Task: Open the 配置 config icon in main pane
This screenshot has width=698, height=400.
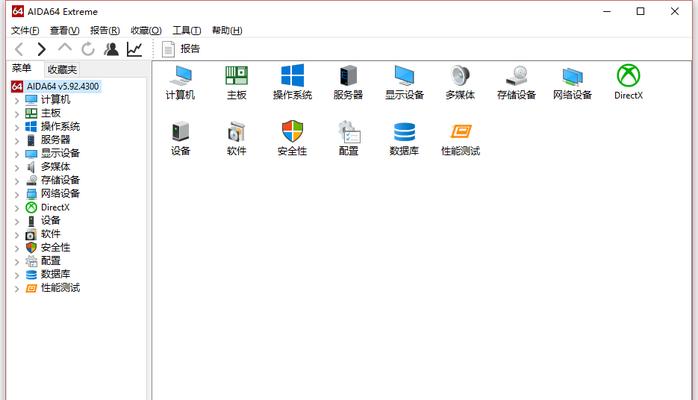Action: tap(349, 138)
